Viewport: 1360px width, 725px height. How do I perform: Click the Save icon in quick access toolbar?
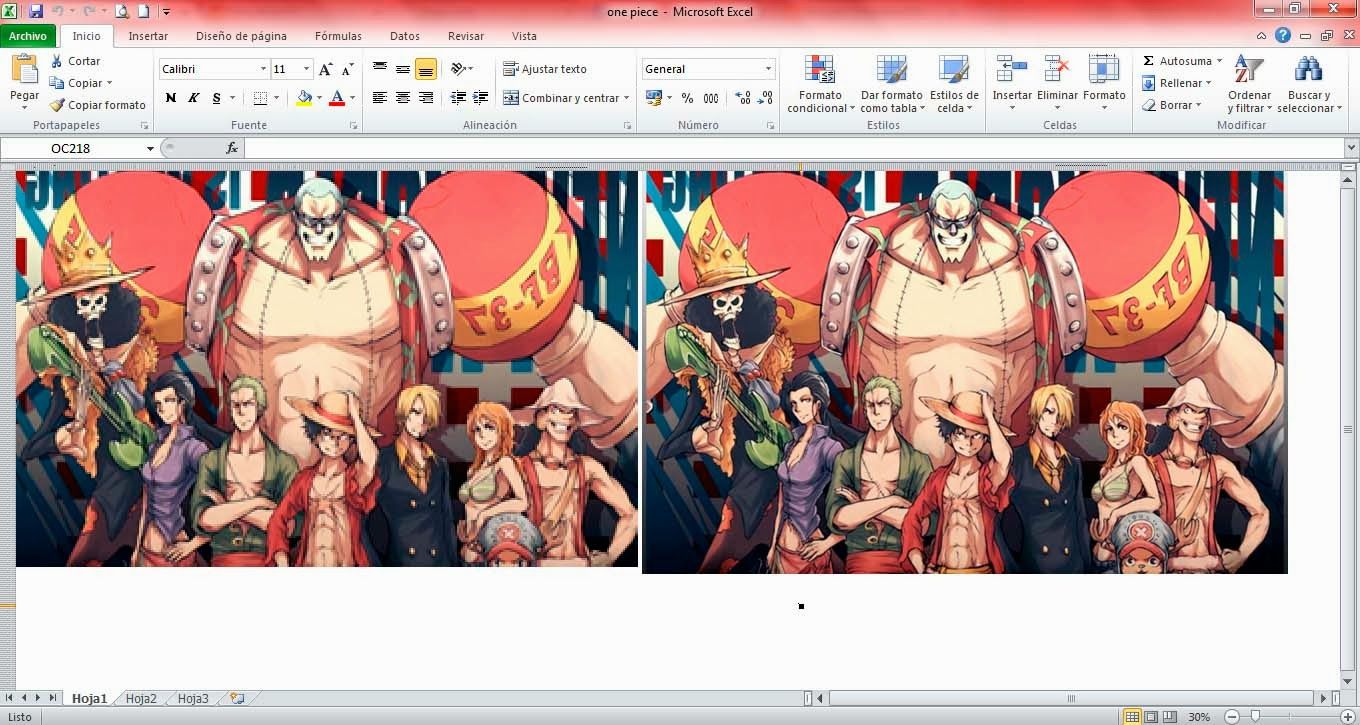[x=36, y=12]
